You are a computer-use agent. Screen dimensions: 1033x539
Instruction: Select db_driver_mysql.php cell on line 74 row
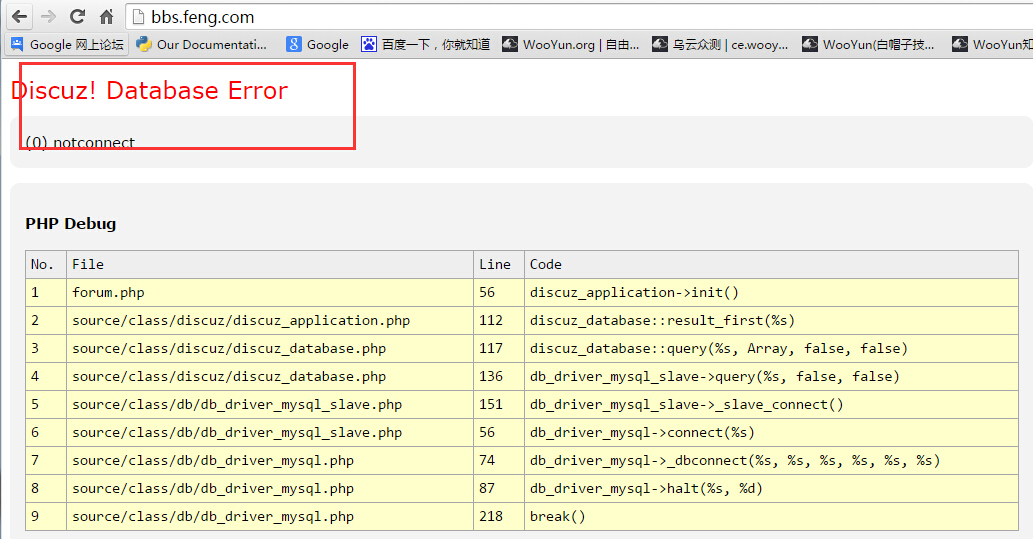pyautogui.click(x=269, y=461)
